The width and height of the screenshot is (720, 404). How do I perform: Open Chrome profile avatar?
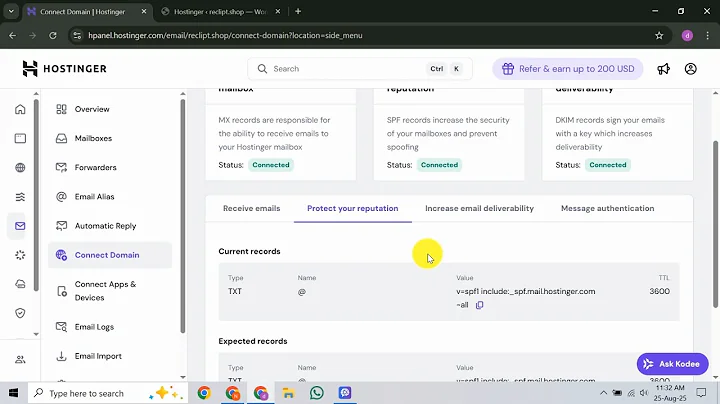(x=687, y=35)
